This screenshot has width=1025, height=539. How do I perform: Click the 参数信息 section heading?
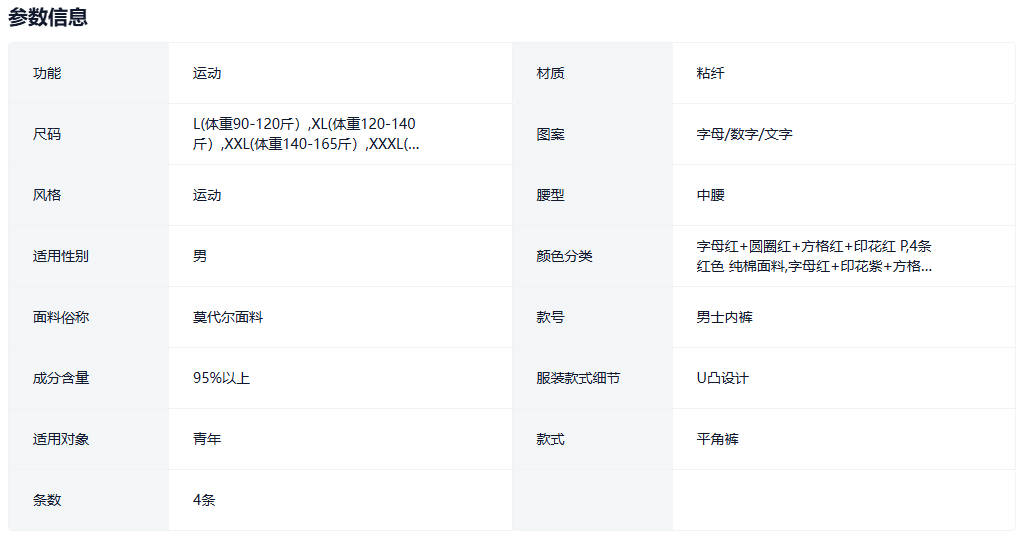point(48,17)
